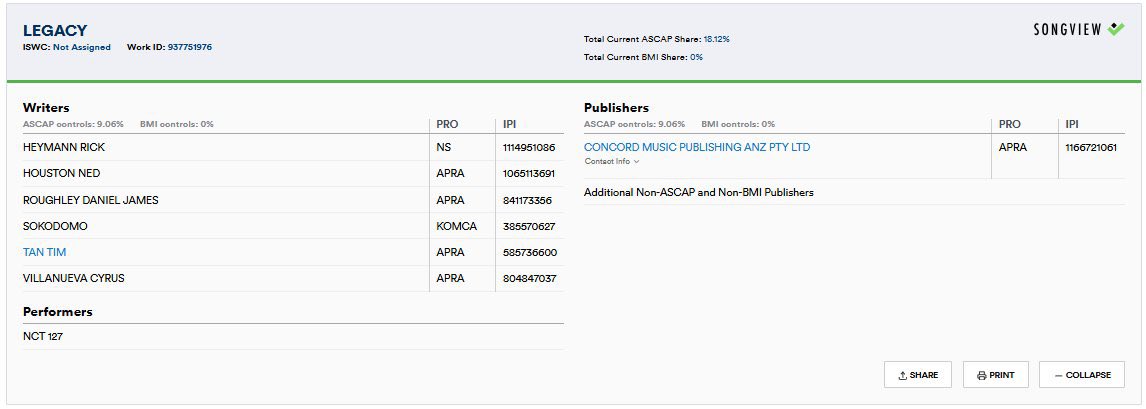Viewport: 1146px width, 409px height.
Task: Click the Performers section heading
Action: [58, 312]
